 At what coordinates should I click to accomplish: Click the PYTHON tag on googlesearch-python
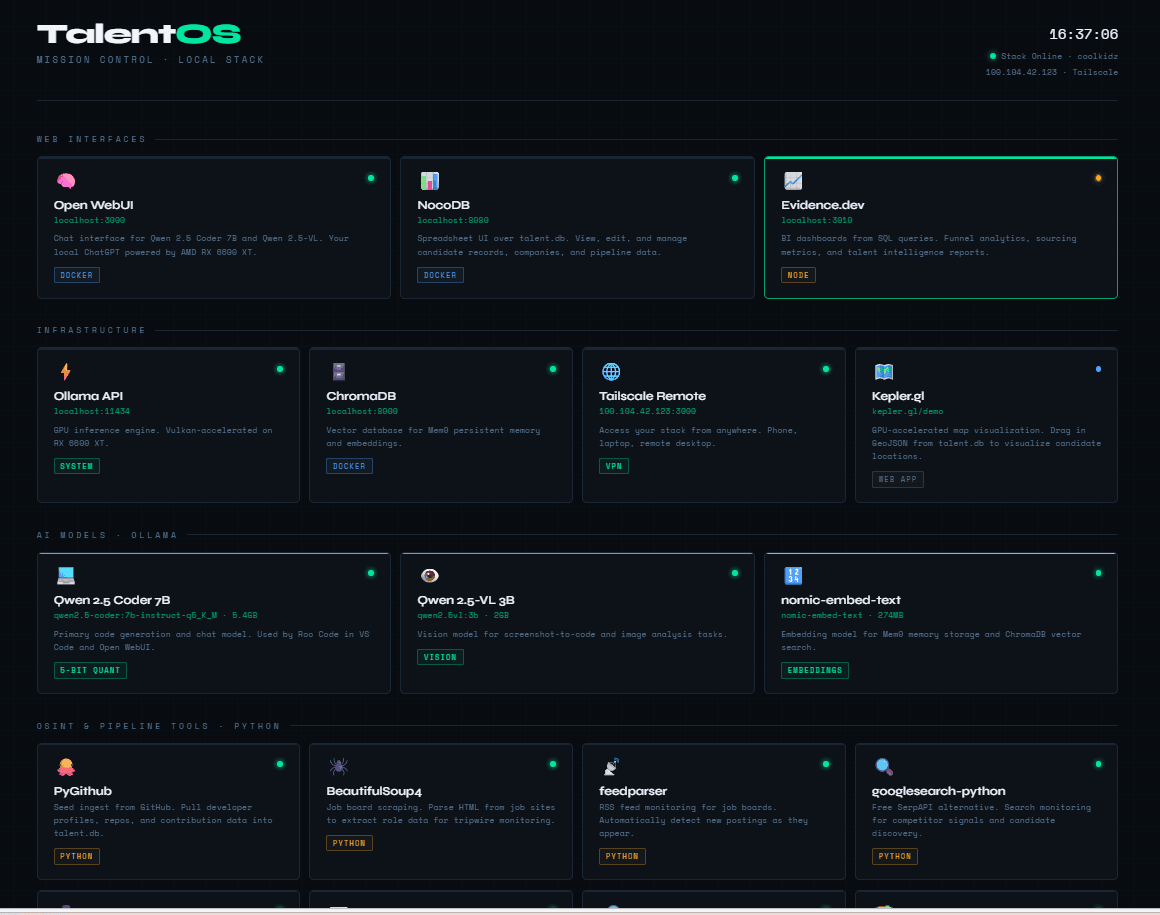click(895, 857)
